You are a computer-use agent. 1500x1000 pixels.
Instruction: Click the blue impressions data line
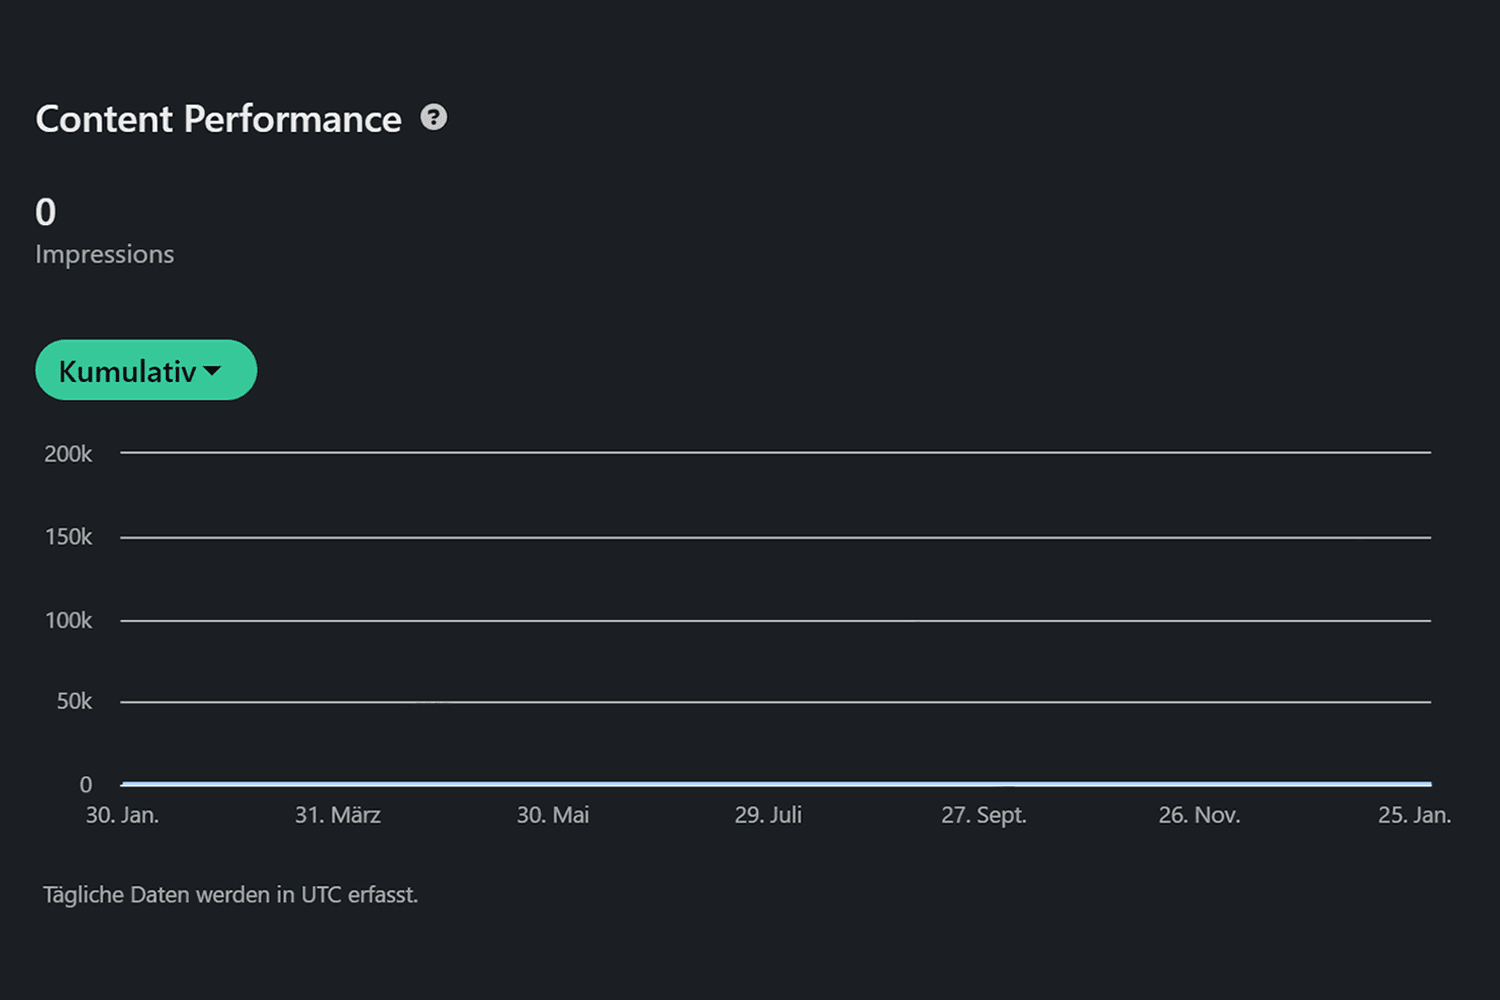[x=776, y=784]
